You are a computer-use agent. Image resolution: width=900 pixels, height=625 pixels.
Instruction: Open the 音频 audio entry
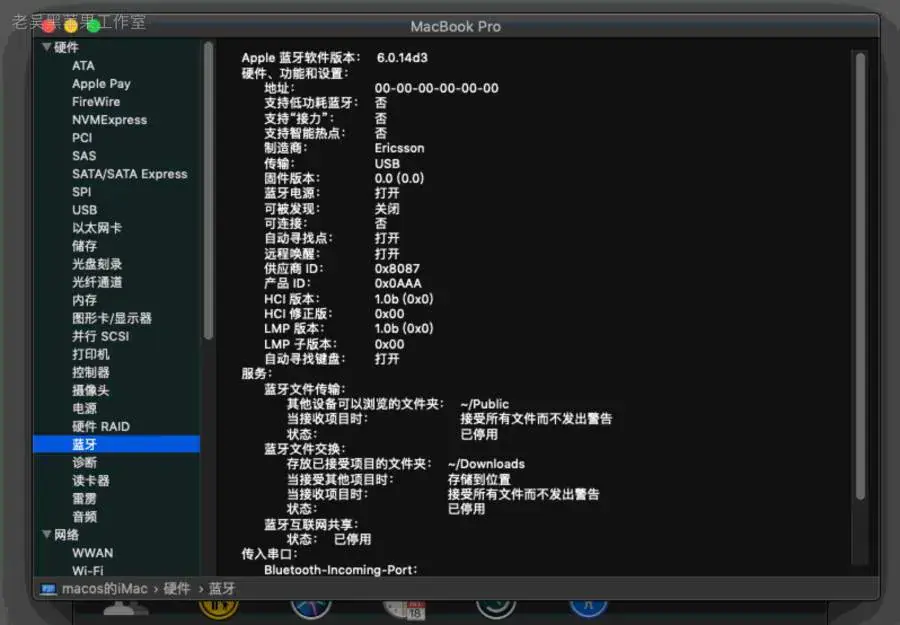(x=84, y=517)
